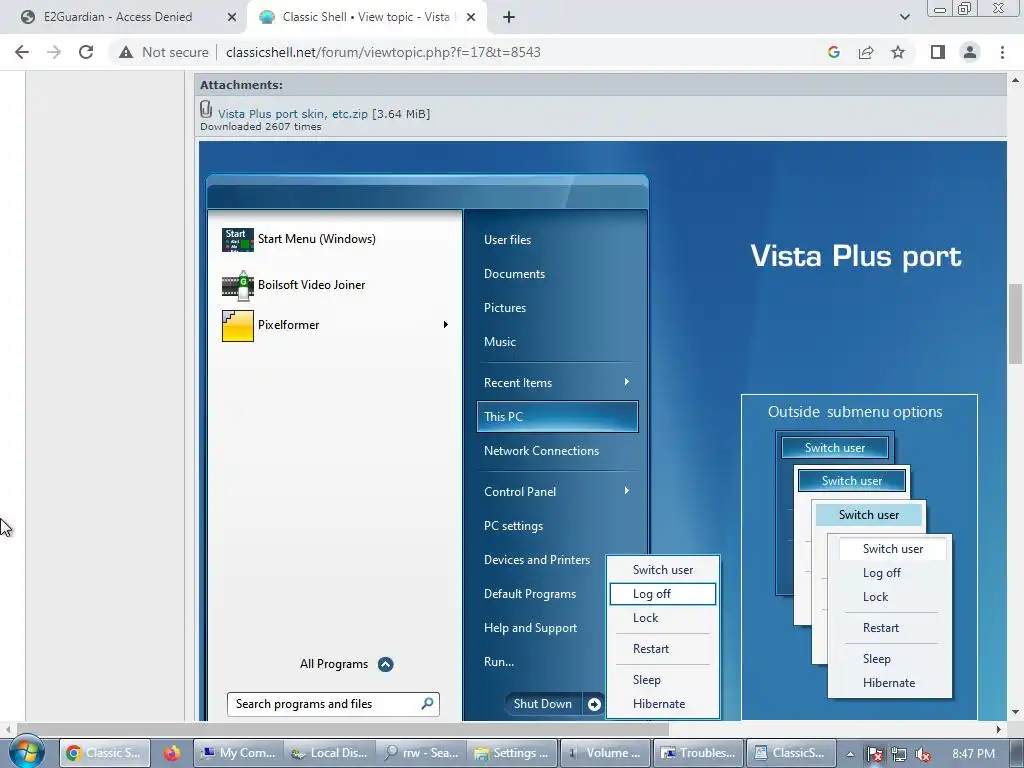This screenshot has height=768, width=1024.
Task: Click the paperclip attachment icon
Action: 206,109
